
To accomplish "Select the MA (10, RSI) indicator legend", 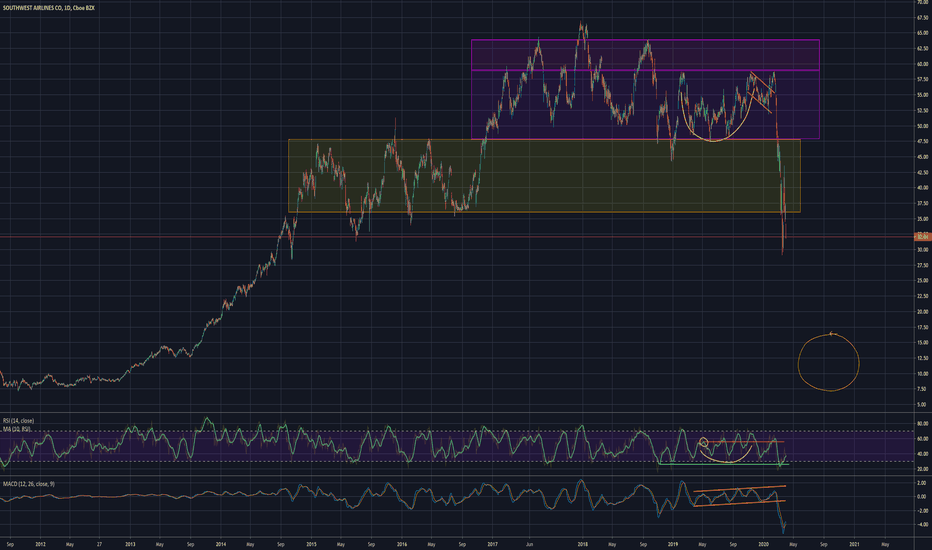I will 17,429.
